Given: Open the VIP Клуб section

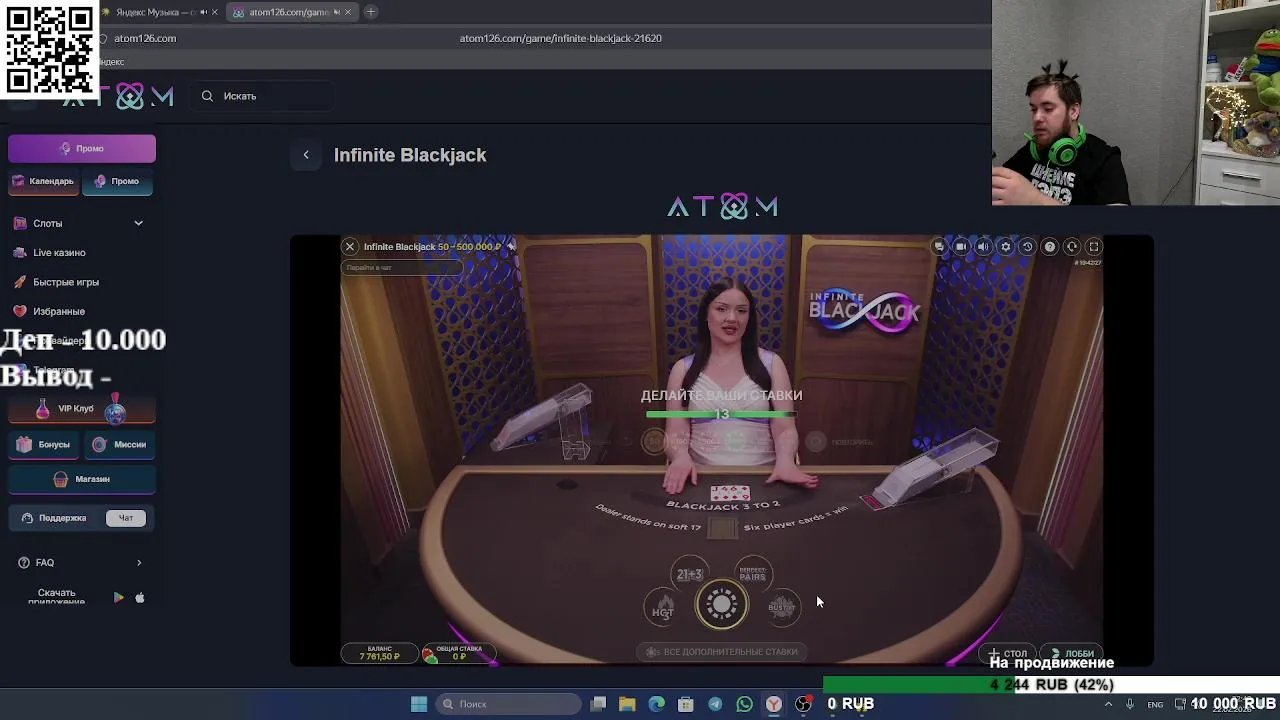Looking at the screenshot, I should [x=82, y=409].
